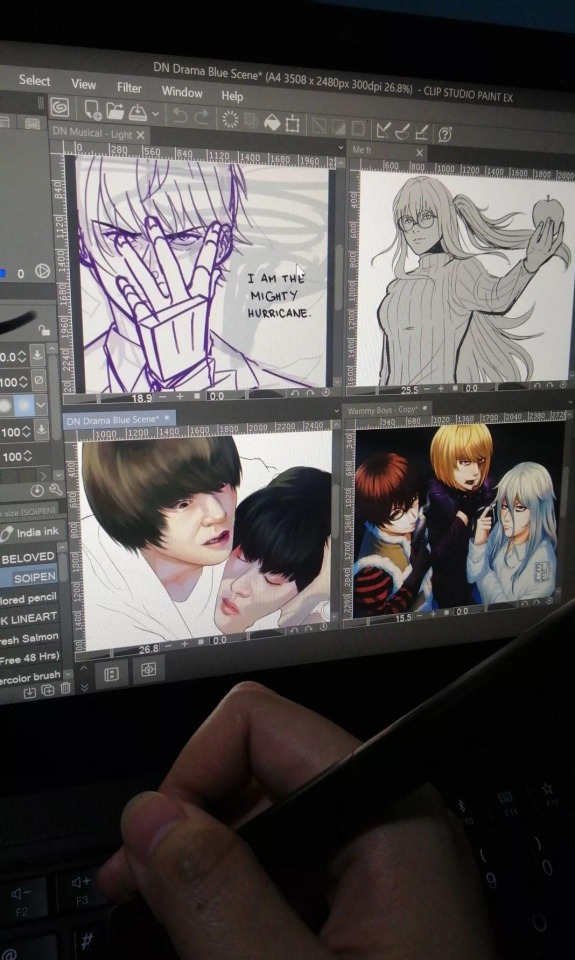Create a new canvas via New icon

pos(93,110)
